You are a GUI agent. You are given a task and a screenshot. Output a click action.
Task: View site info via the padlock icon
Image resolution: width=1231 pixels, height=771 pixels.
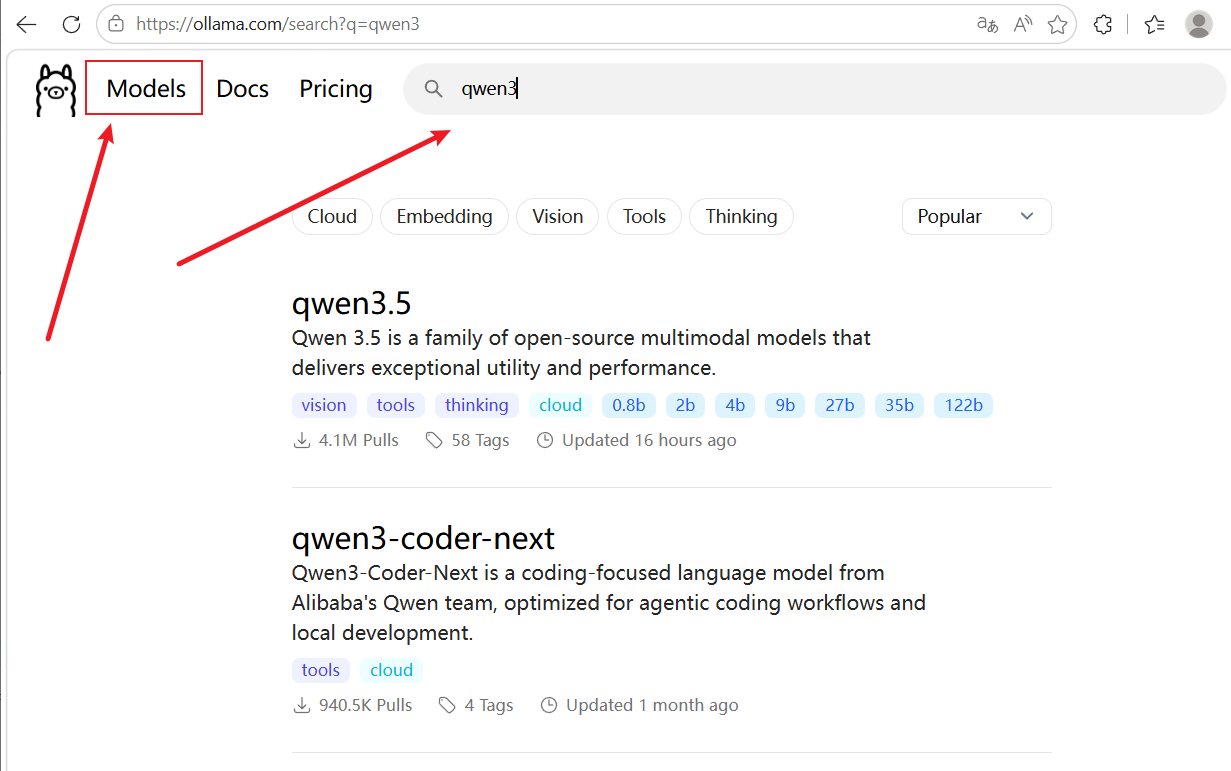[116, 24]
